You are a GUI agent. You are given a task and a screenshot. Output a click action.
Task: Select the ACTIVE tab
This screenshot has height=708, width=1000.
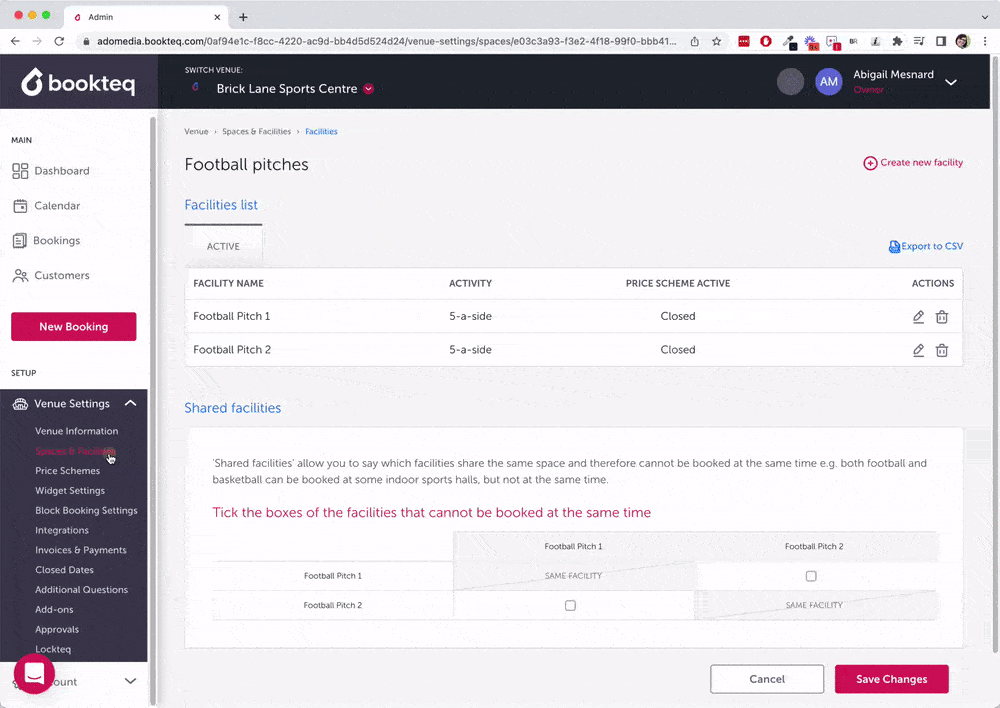click(223, 246)
